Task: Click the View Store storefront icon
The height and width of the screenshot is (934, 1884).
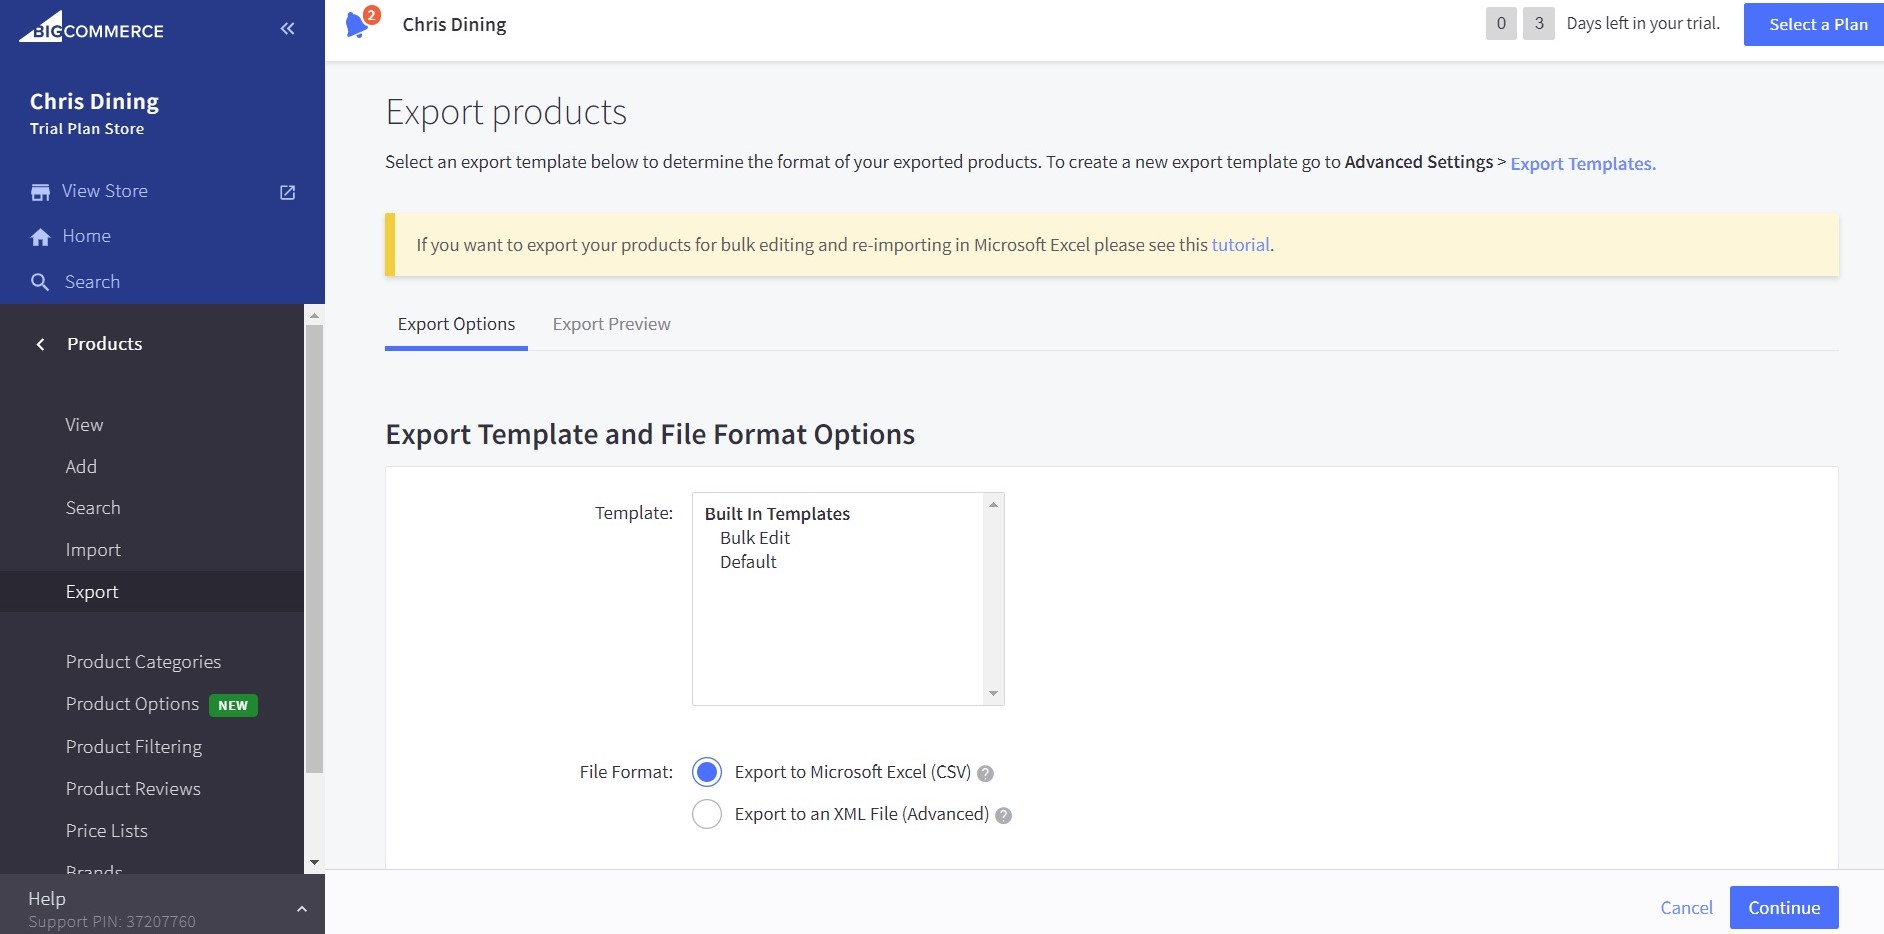Action: 40,192
